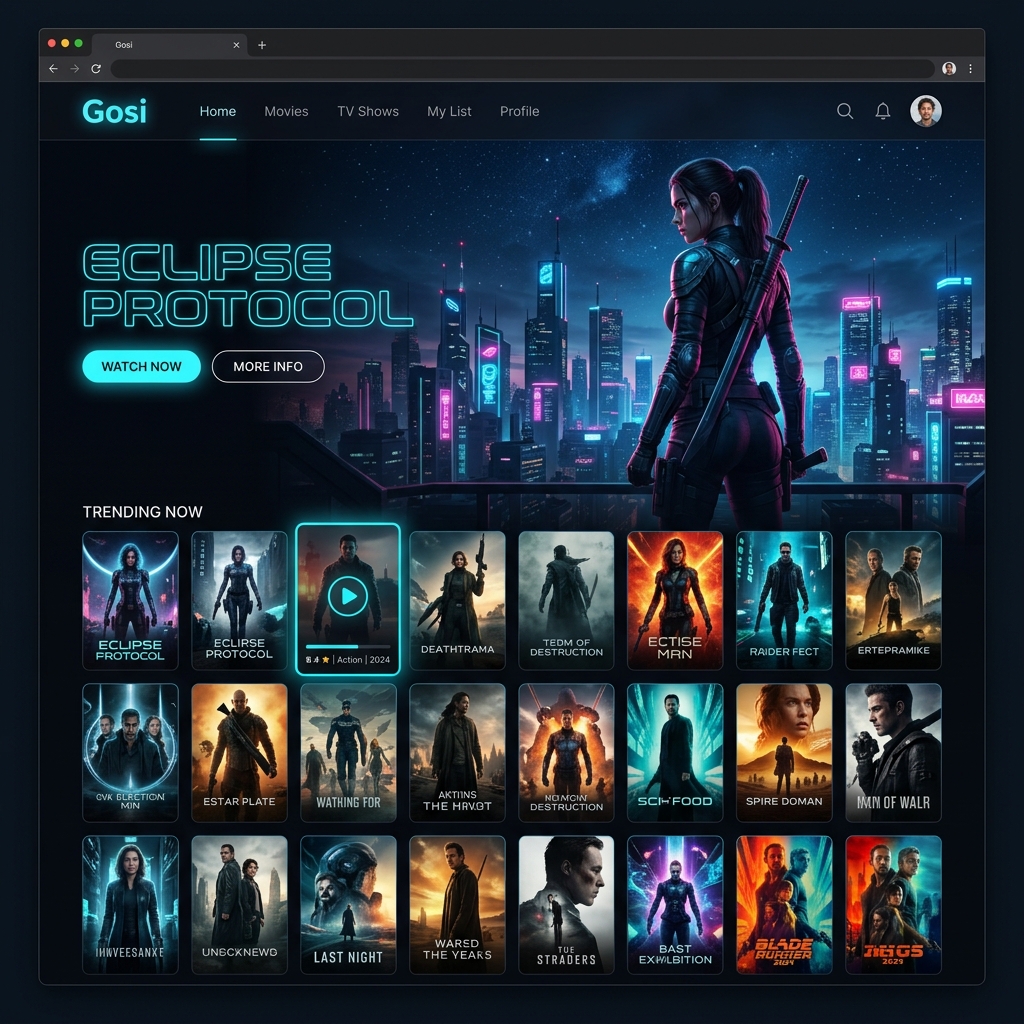Open the NOMCIN DESTRUCTION poster

(566, 753)
